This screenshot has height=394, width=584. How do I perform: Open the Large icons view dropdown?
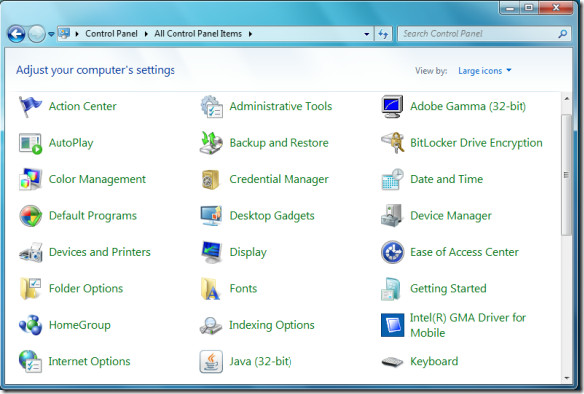pos(485,71)
